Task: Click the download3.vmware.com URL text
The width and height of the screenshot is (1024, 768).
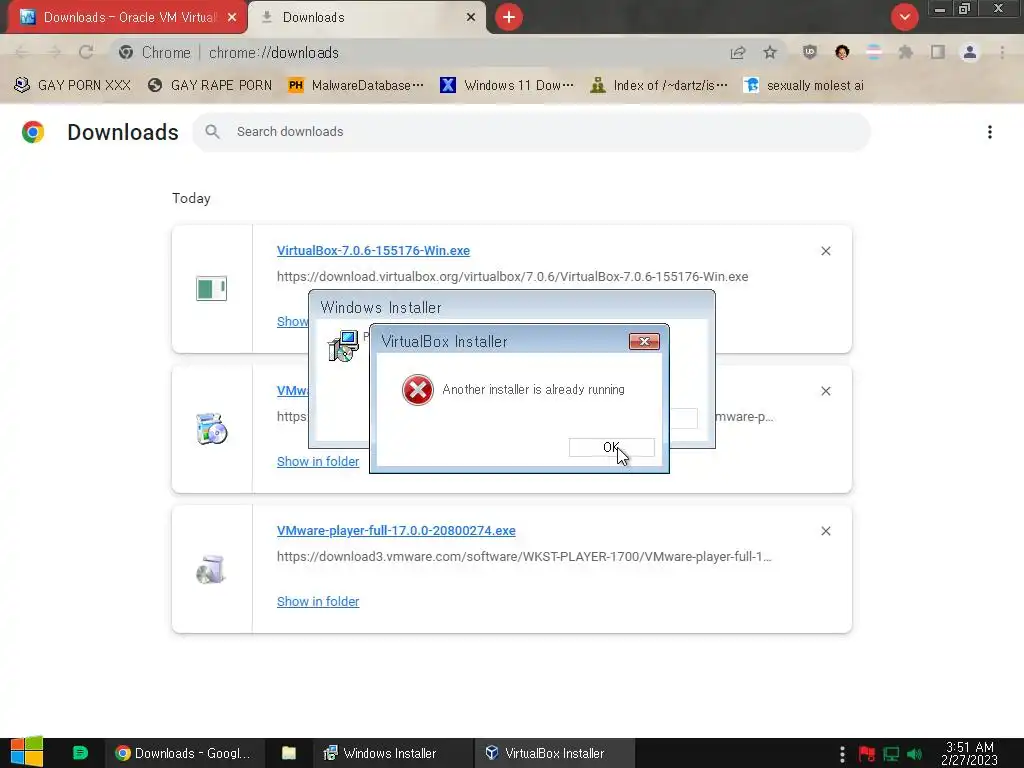Action: (x=524, y=557)
